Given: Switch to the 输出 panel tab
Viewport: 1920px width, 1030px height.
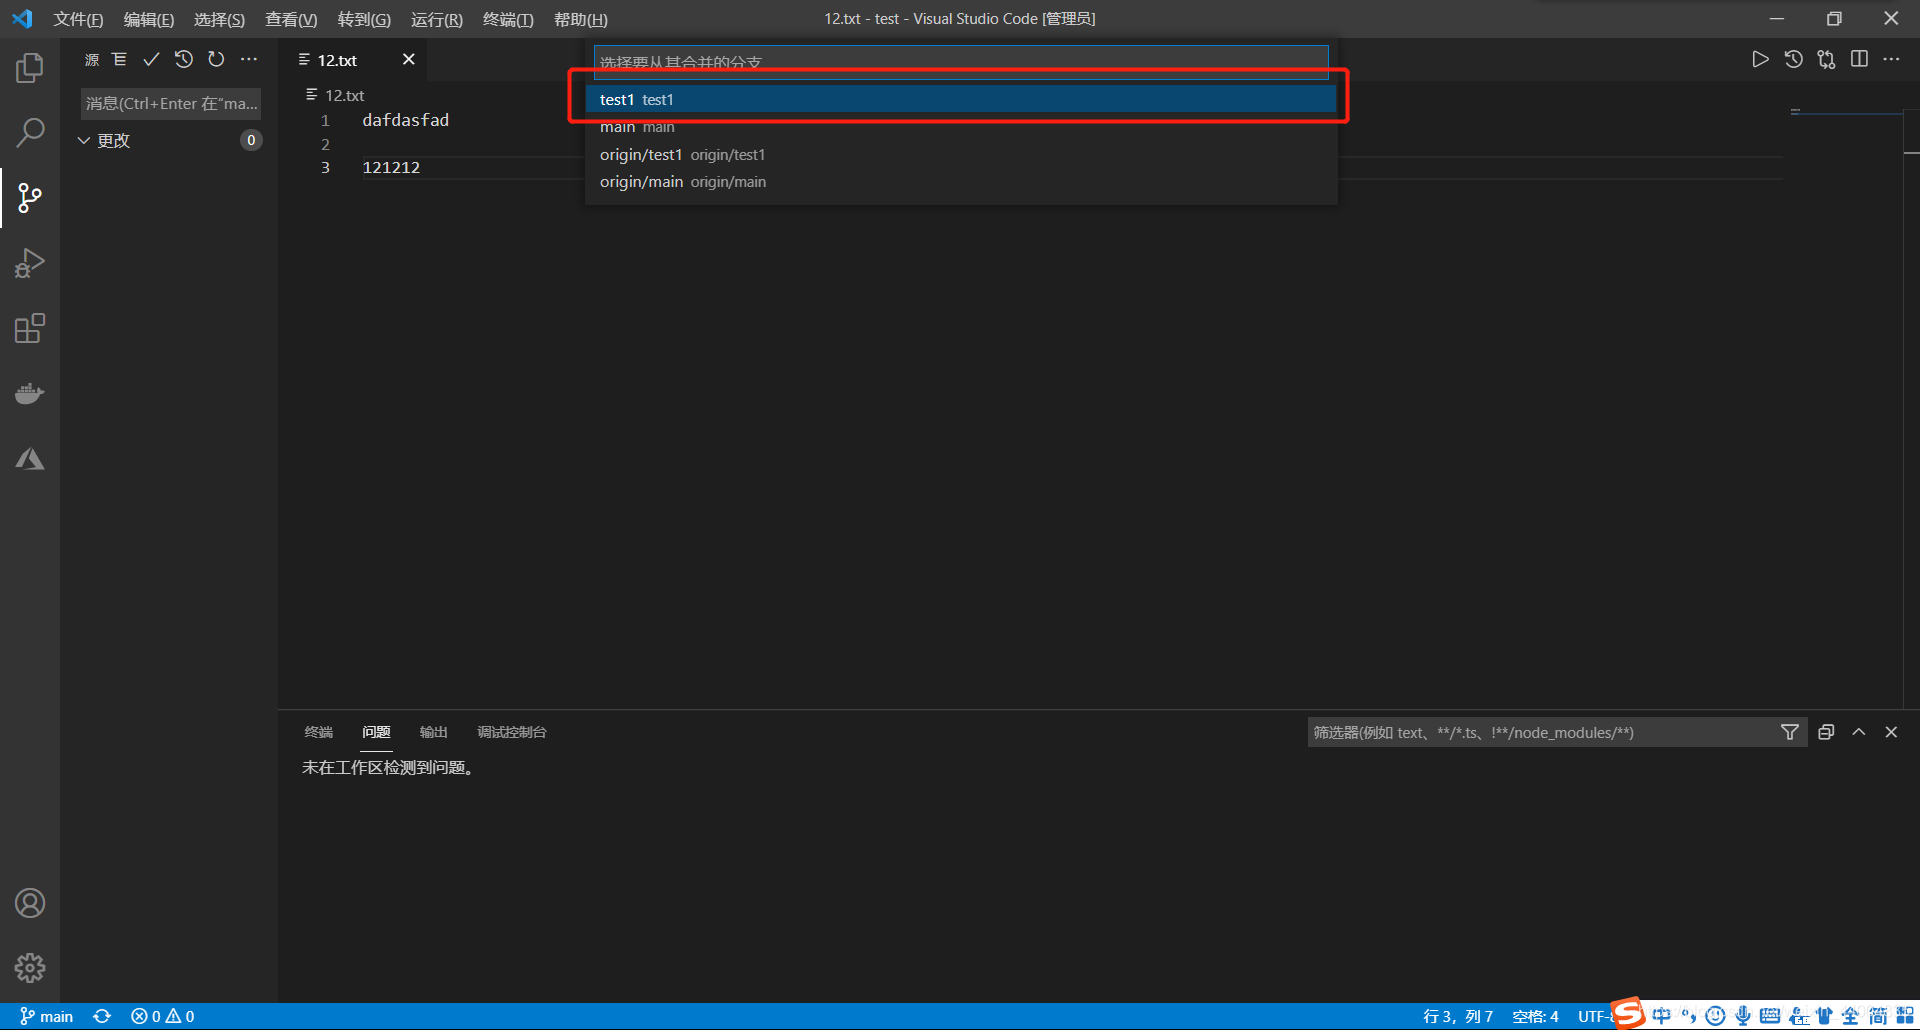Looking at the screenshot, I should click(x=433, y=732).
